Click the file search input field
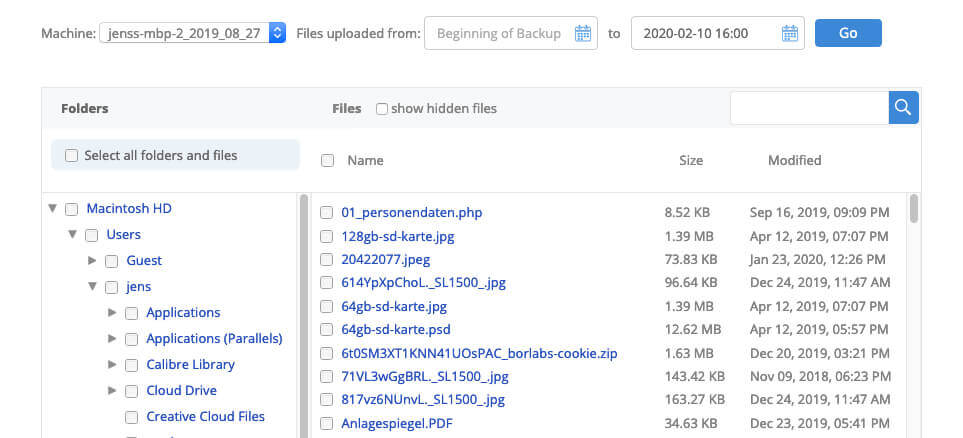Viewport: 963px width, 438px height. coord(809,108)
